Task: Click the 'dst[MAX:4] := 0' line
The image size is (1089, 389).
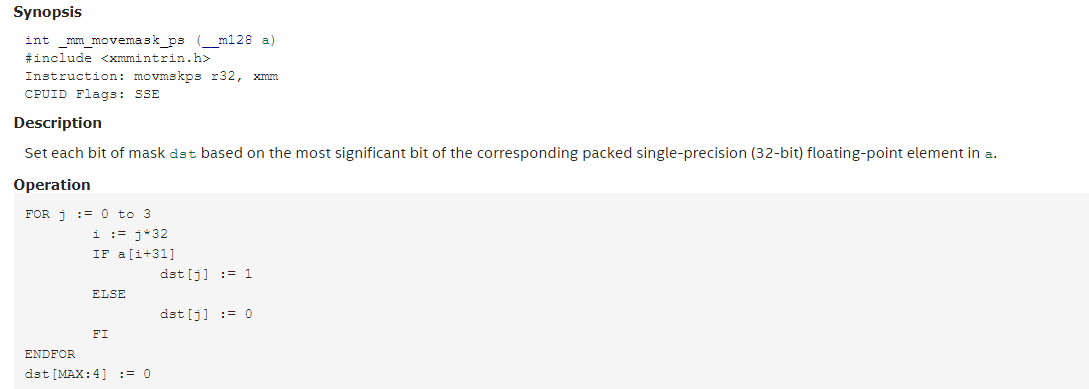Action: (x=88, y=374)
